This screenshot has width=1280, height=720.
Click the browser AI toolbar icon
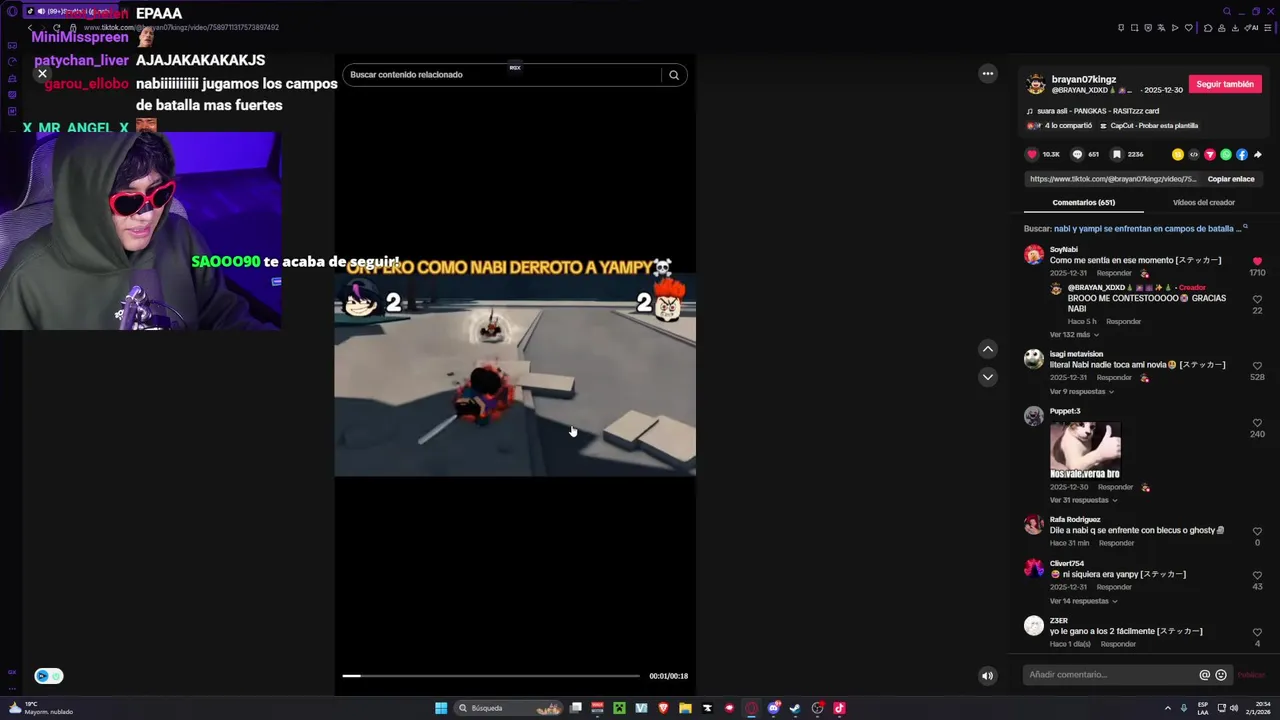click(x=1251, y=28)
